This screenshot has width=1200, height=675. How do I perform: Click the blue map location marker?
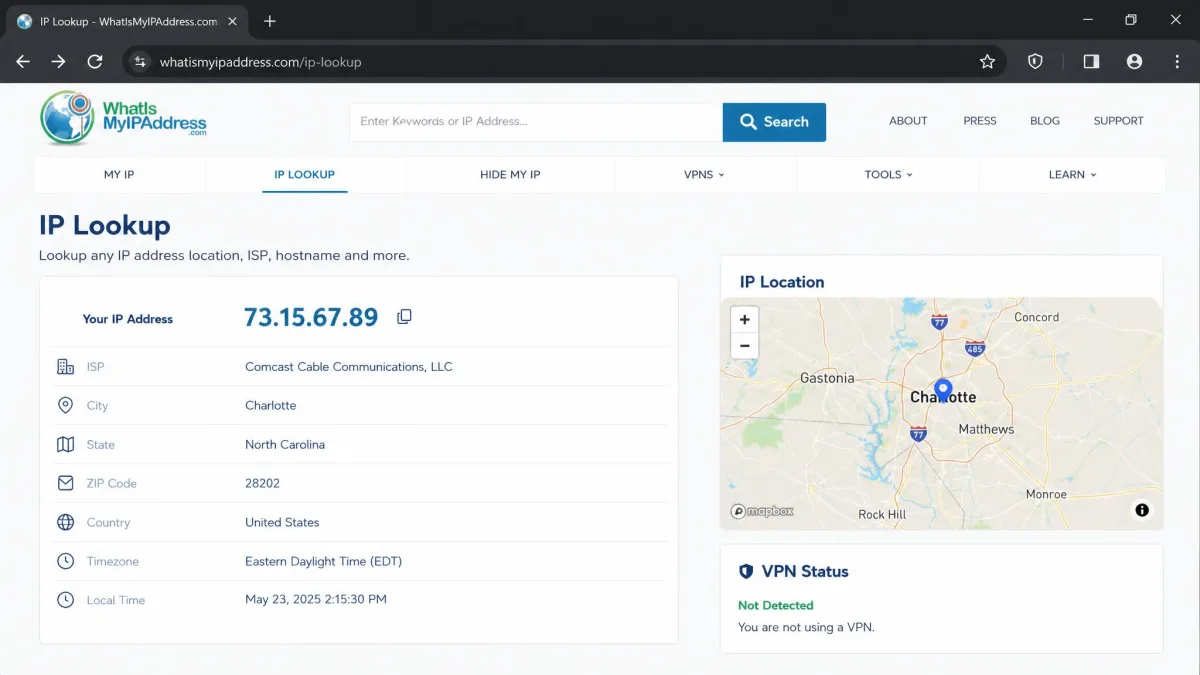(x=943, y=391)
